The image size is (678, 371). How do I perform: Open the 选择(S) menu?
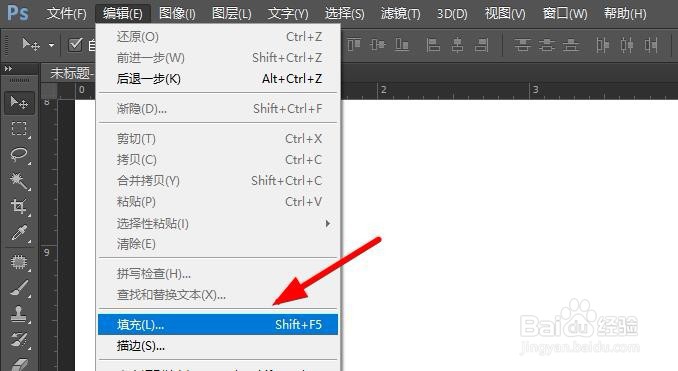pyautogui.click(x=345, y=14)
